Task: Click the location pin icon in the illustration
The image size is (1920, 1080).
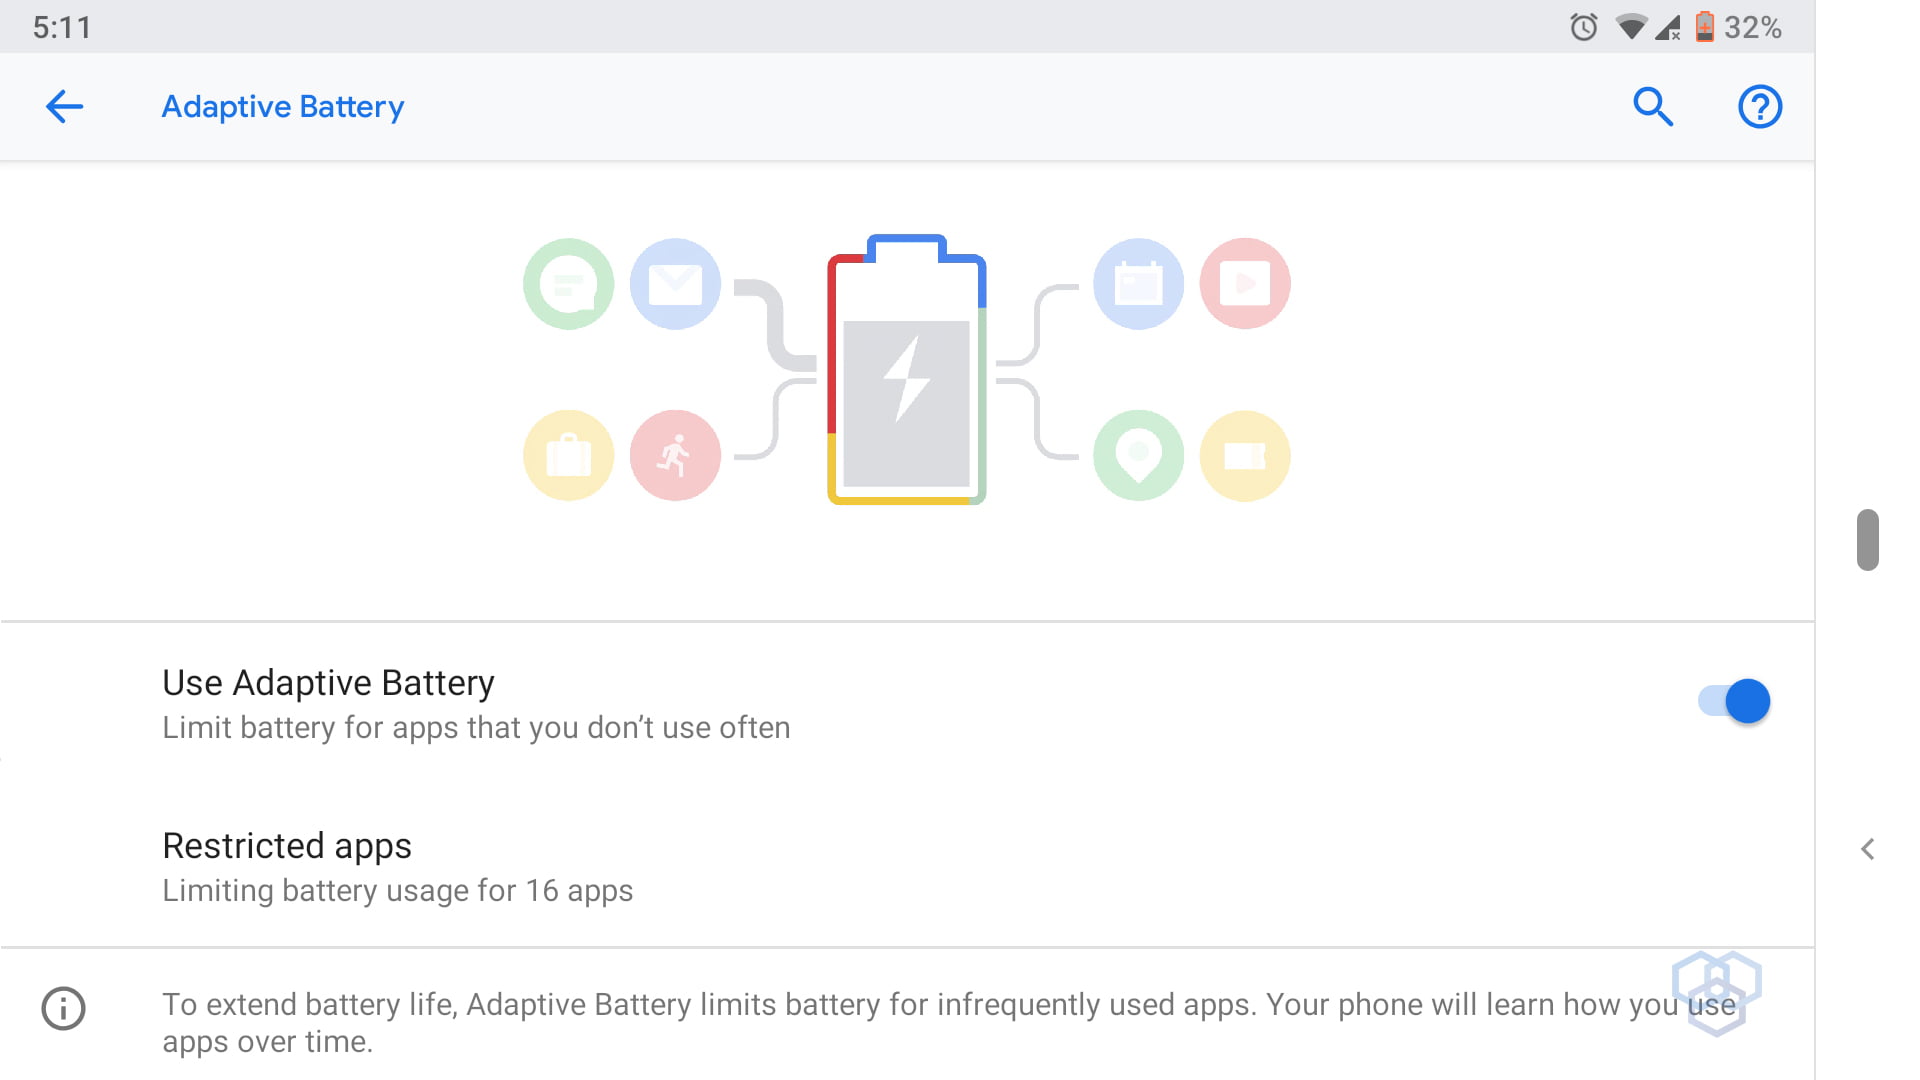Action: tap(1138, 455)
